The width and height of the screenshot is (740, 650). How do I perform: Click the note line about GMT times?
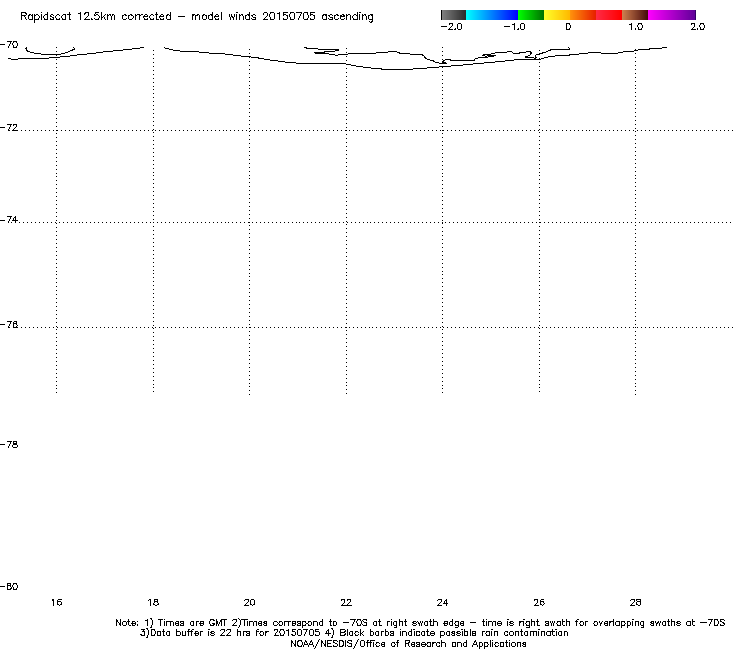pyautogui.click(x=420, y=623)
